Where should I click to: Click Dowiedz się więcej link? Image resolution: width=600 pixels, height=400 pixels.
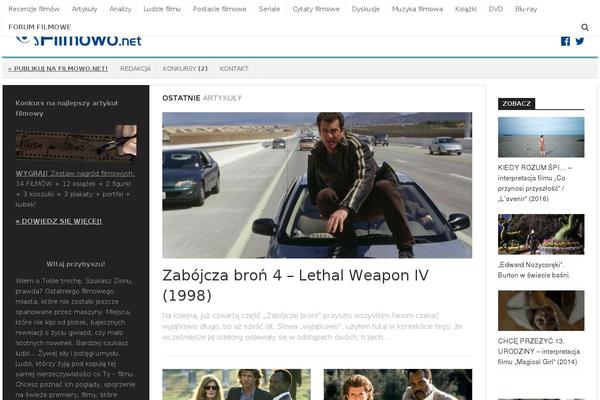[x=59, y=221]
